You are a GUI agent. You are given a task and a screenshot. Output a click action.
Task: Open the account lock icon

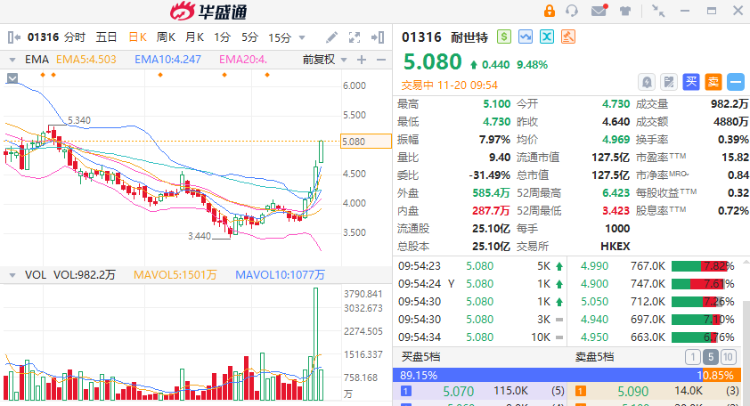click(549, 11)
